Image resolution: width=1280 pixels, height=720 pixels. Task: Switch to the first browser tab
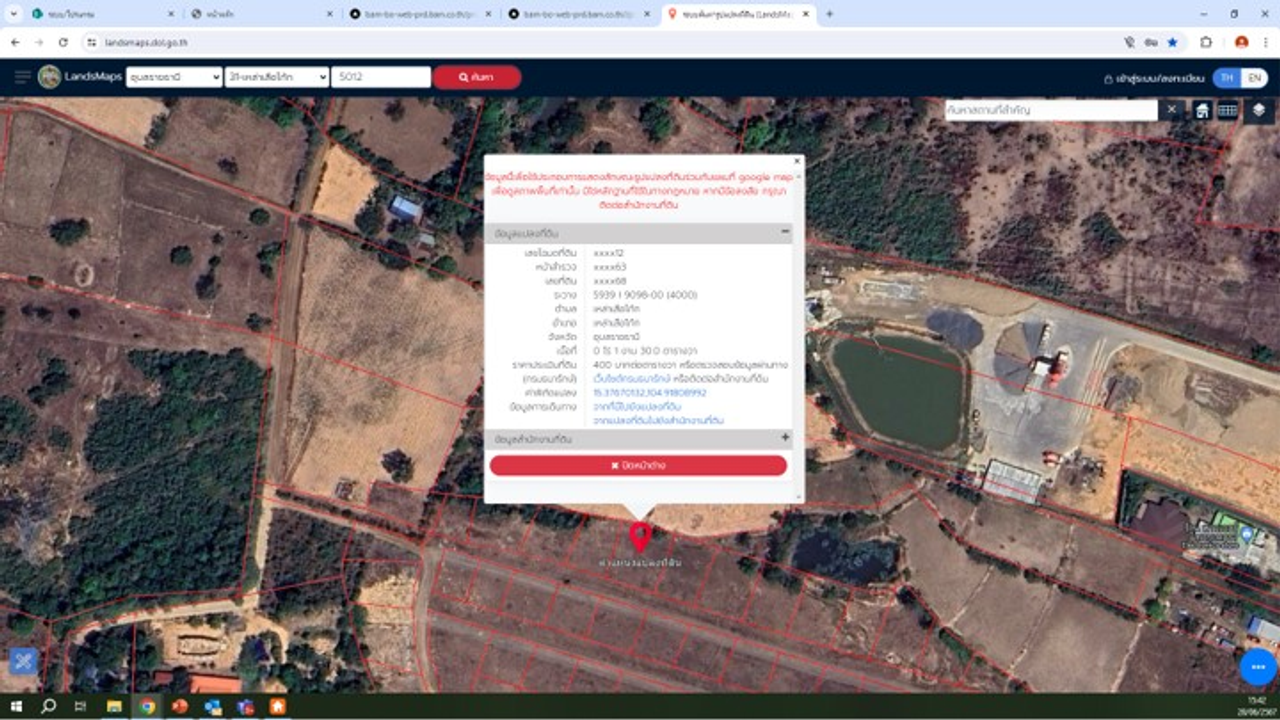click(90, 14)
